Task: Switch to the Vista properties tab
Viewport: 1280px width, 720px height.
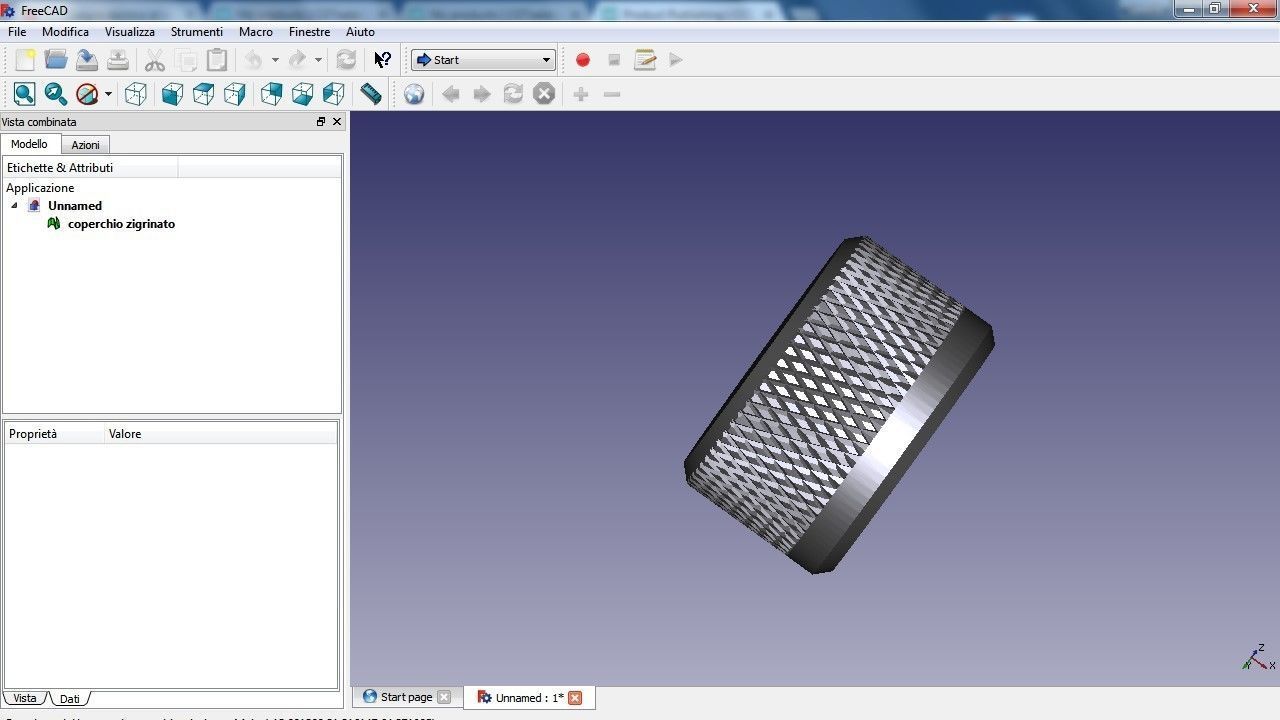Action: 24,698
